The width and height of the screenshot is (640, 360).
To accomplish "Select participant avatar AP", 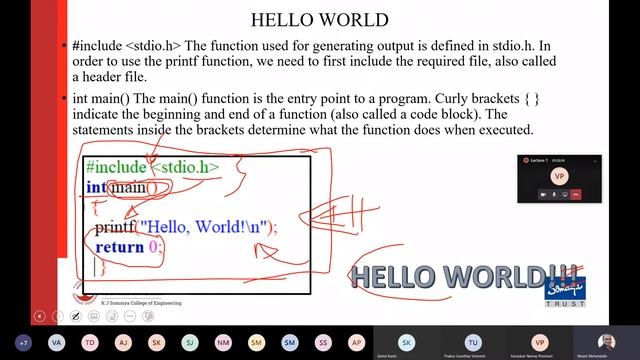I will (356, 343).
